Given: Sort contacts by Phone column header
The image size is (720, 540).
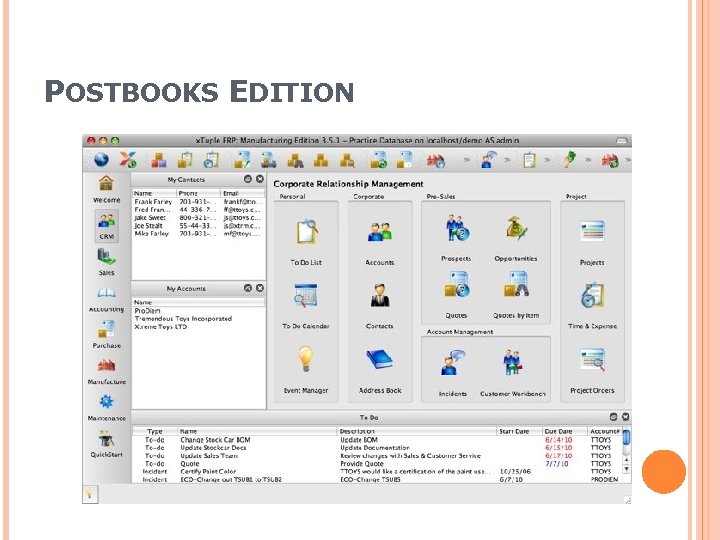Looking at the screenshot, I should point(198,193).
